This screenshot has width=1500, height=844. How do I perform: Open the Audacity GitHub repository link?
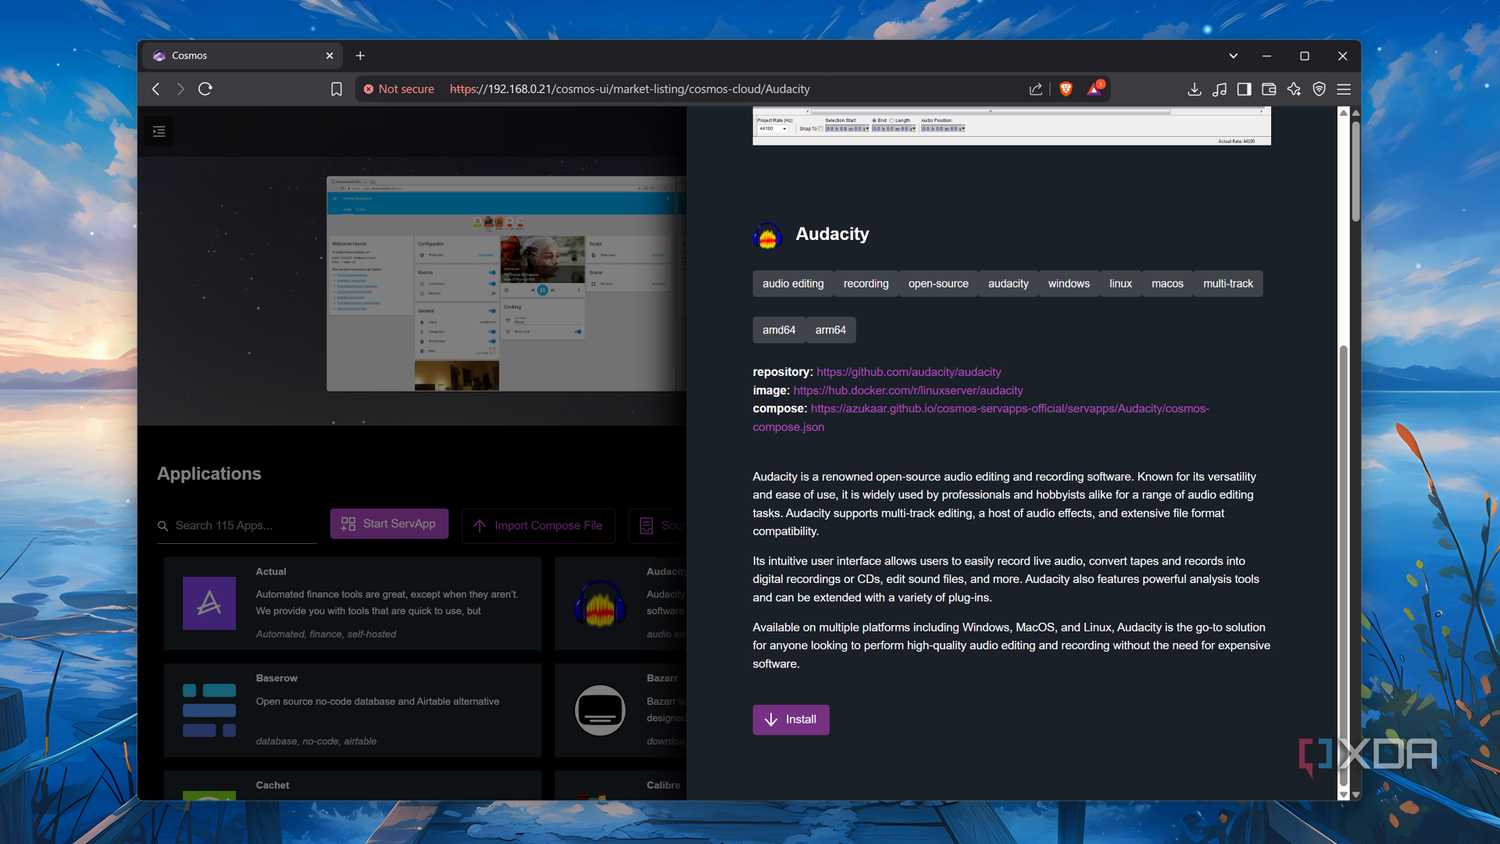908,372
